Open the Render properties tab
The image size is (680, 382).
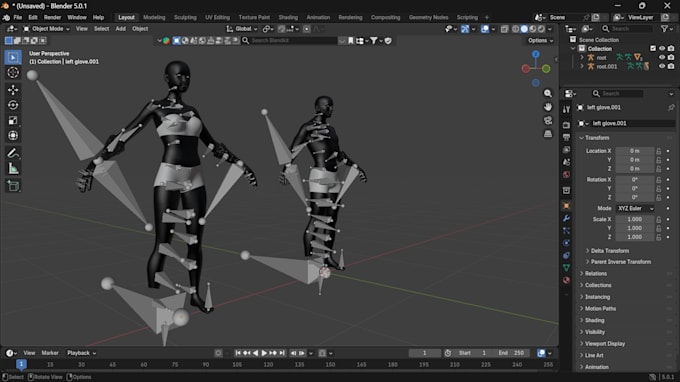pos(566,125)
